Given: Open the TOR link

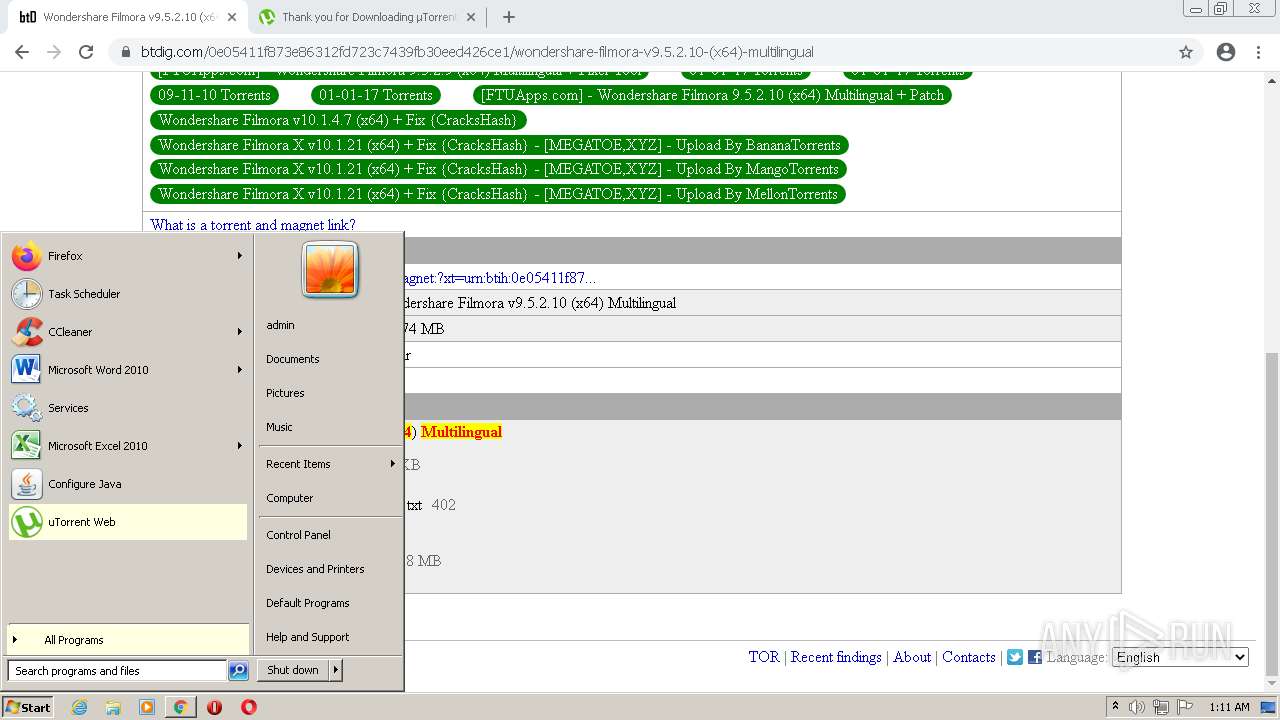Looking at the screenshot, I should [x=764, y=657].
